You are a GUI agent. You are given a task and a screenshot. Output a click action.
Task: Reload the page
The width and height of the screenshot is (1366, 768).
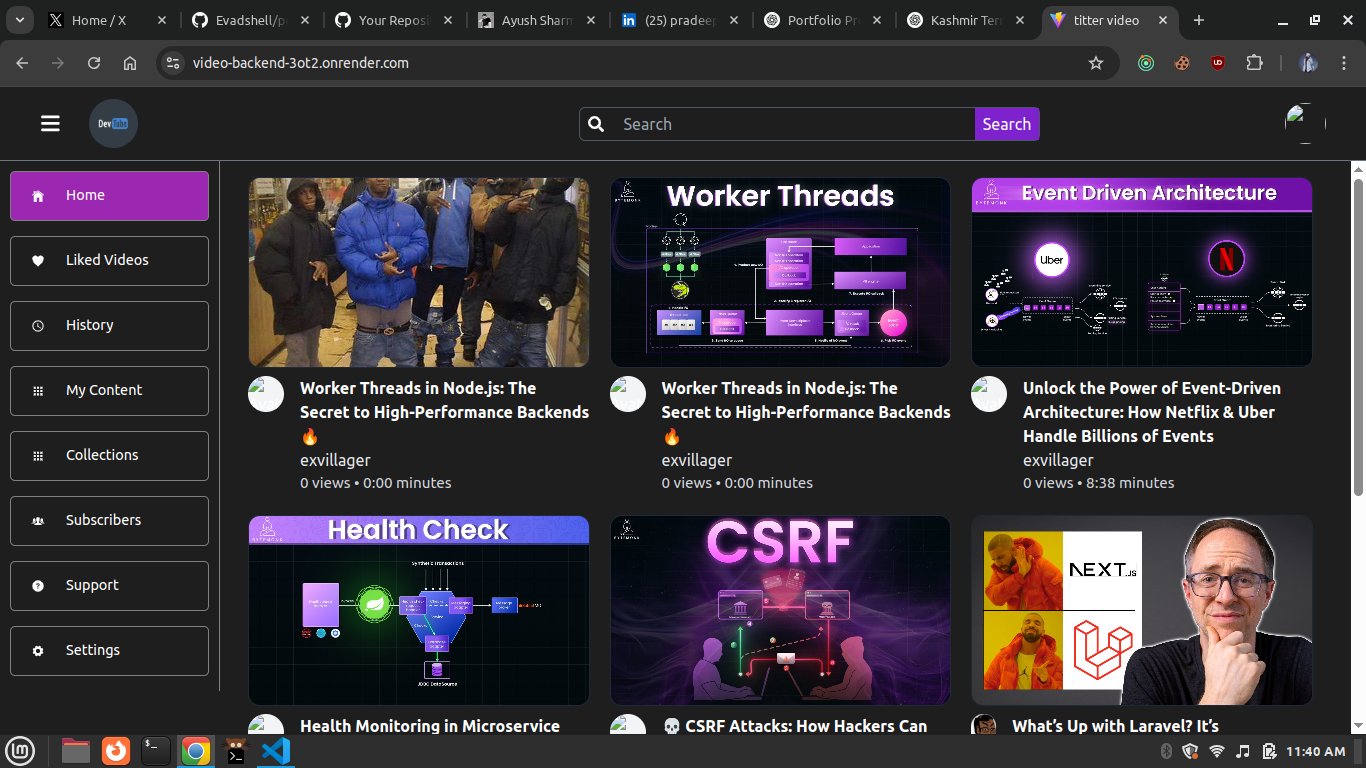(x=94, y=63)
